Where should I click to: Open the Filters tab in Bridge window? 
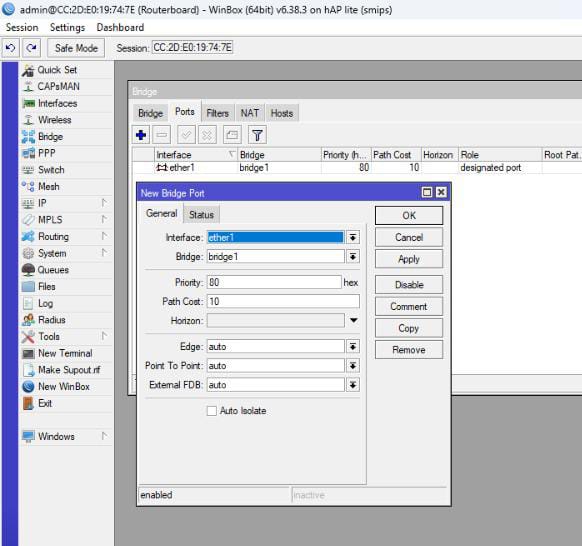coord(218,113)
